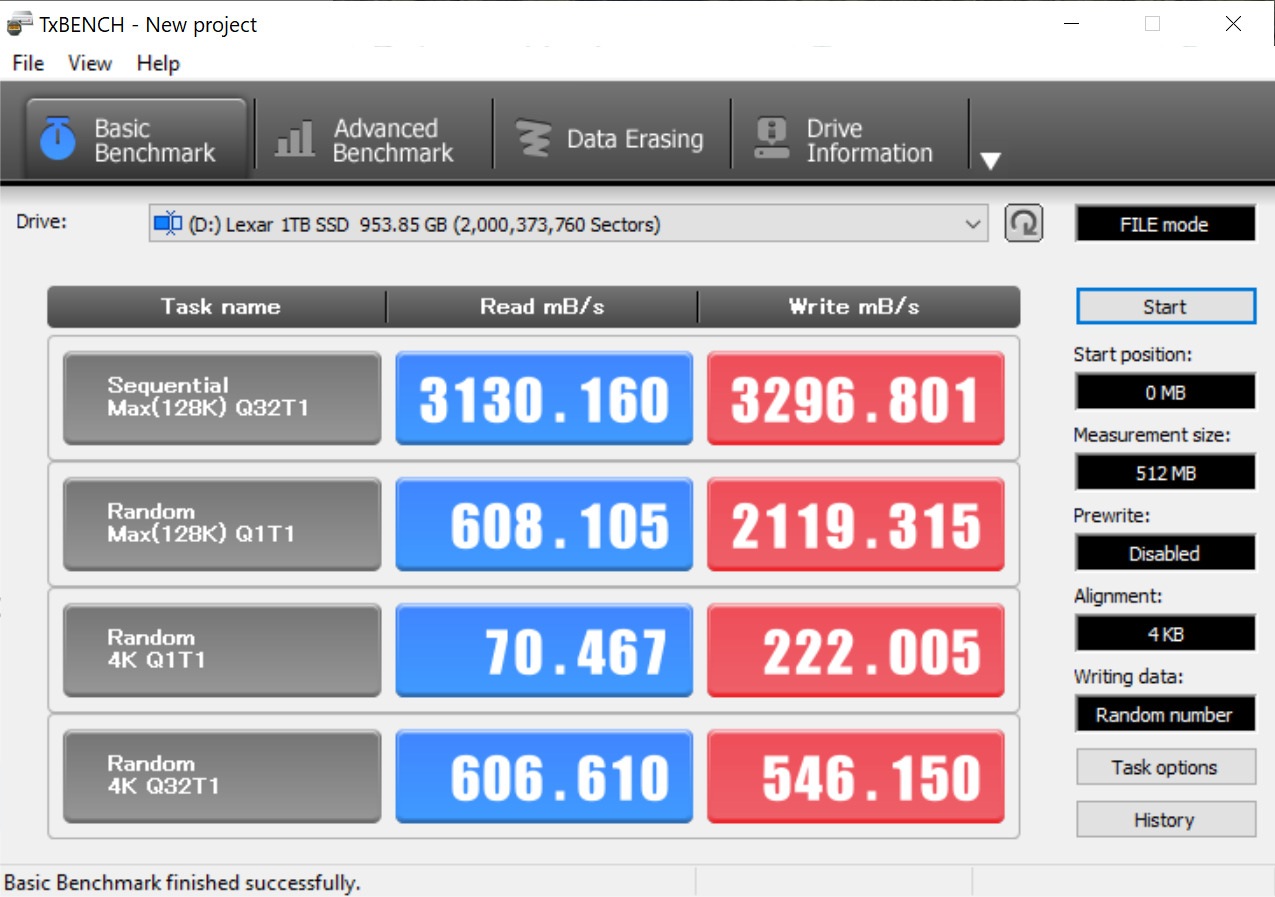Click the Writing data Random number field
1275x897 pixels.
tap(1164, 714)
